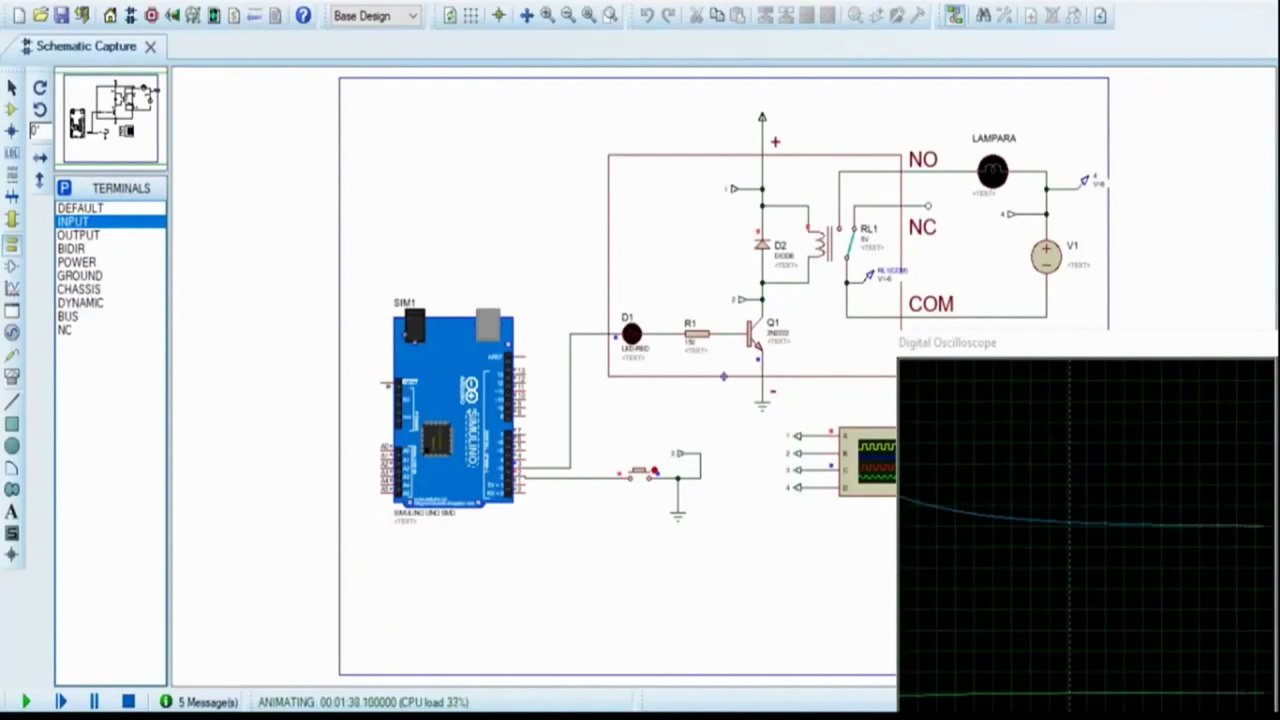Center view with the blue pan cross icon
The height and width of the screenshot is (720, 1280).
526,16
